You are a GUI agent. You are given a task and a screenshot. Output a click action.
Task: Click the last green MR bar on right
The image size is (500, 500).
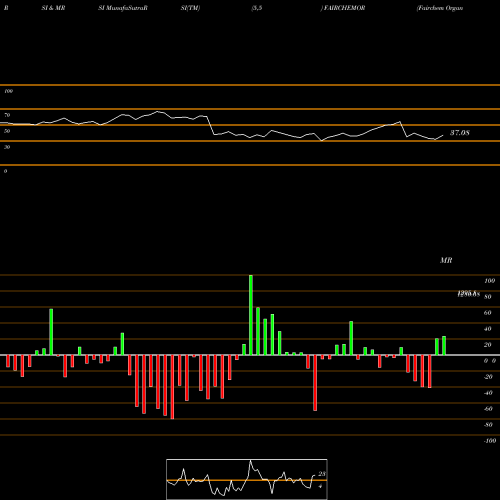click(444, 346)
